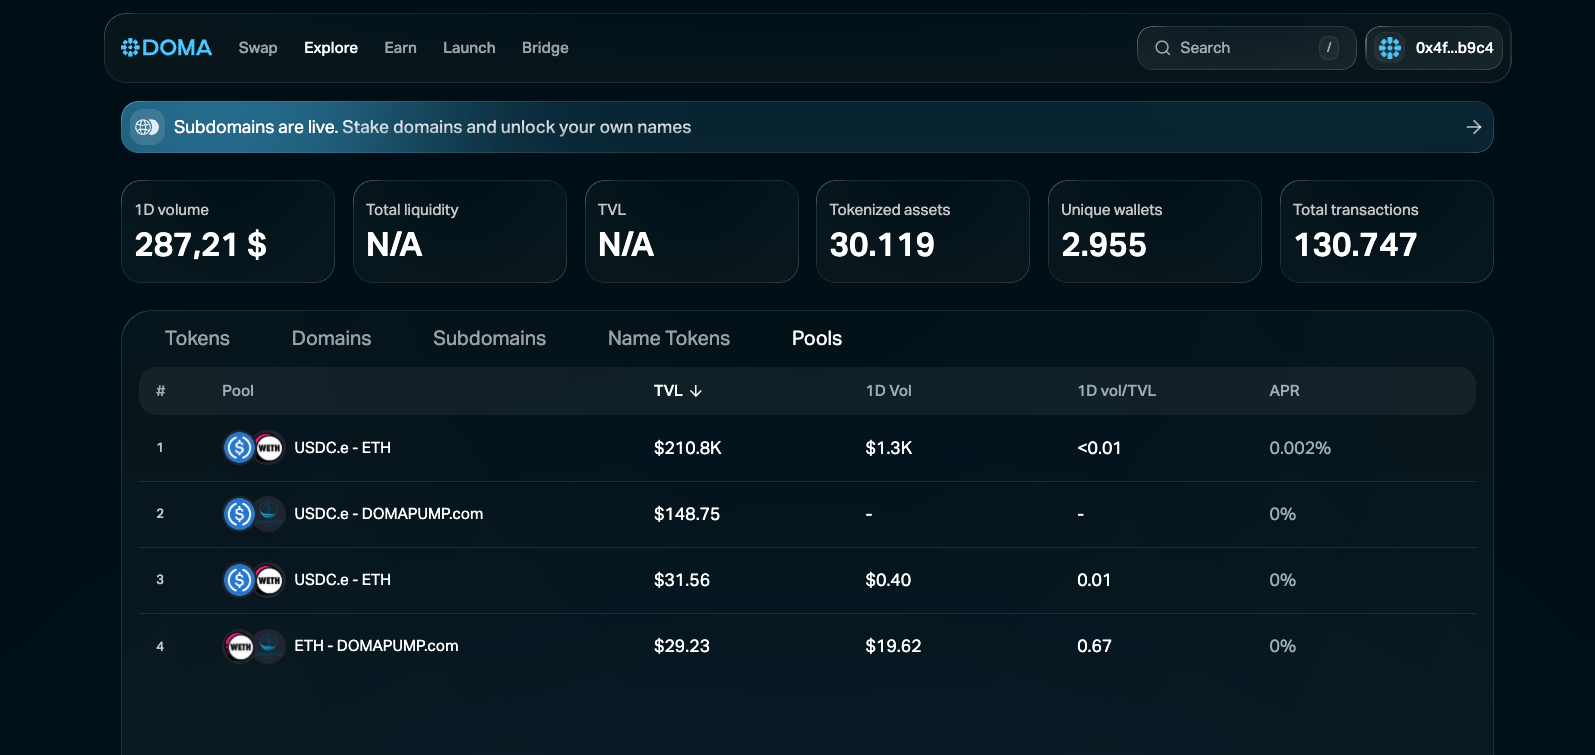The width and height of the screenshot is (1595, 755).
Task: Go to the Earn section
Action: point(400,48)
